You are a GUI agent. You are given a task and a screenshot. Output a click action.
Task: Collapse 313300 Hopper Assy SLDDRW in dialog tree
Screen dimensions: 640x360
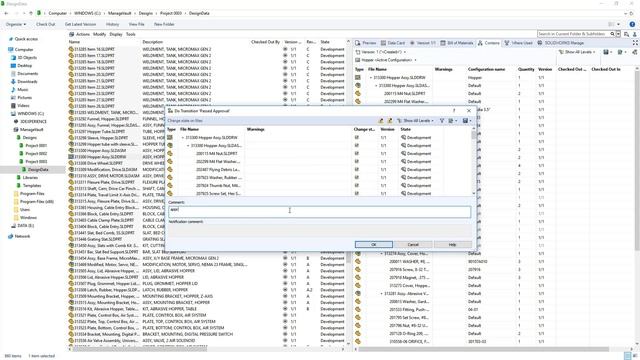183,138
